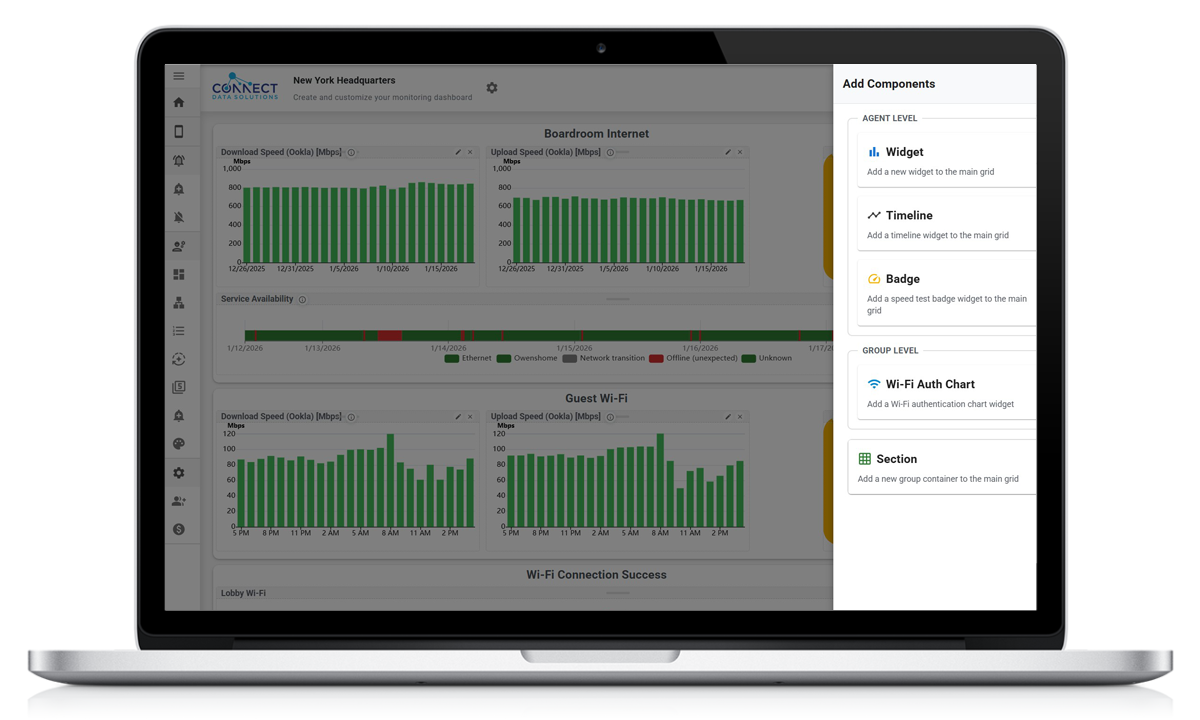
Task: Open the color palette theme icon
Action: tap(179, 444)
